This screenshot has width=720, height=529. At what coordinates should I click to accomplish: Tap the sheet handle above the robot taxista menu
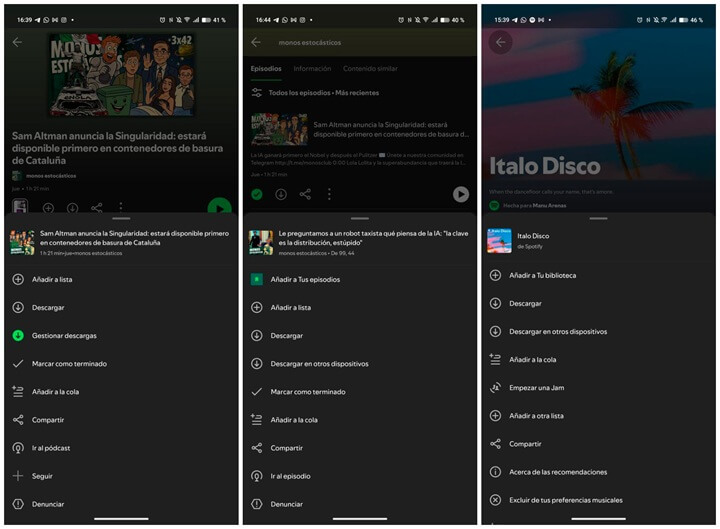coord(360,219)
